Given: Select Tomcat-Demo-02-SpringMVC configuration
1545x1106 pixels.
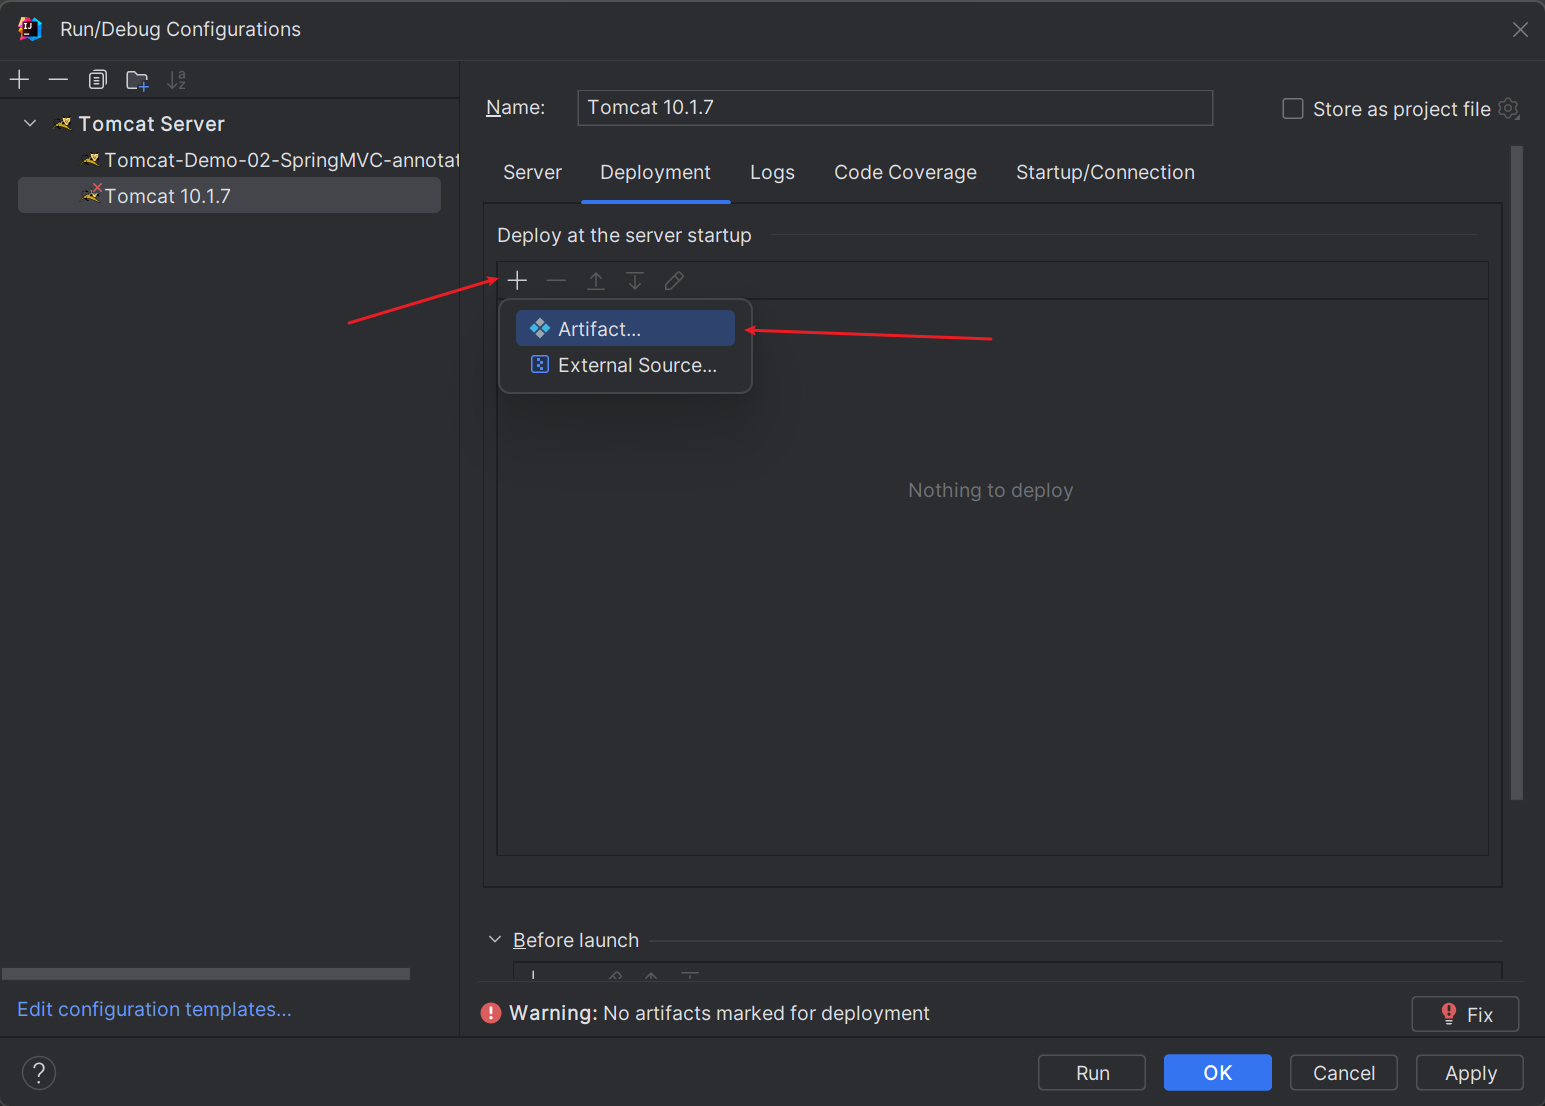Looking at the screenshot, I should tap(270, 160).
